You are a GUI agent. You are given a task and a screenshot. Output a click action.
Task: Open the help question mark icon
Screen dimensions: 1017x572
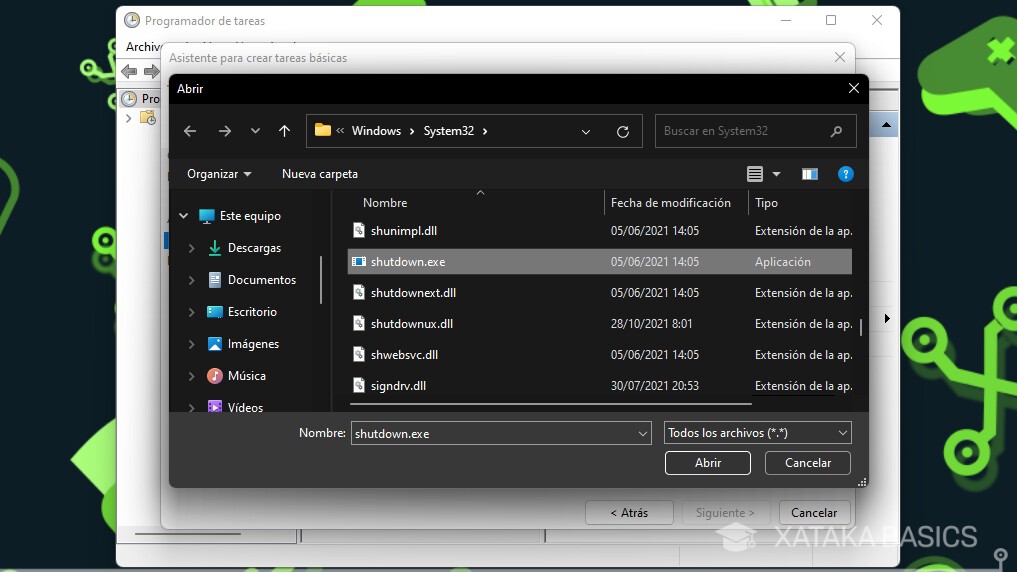845,174
